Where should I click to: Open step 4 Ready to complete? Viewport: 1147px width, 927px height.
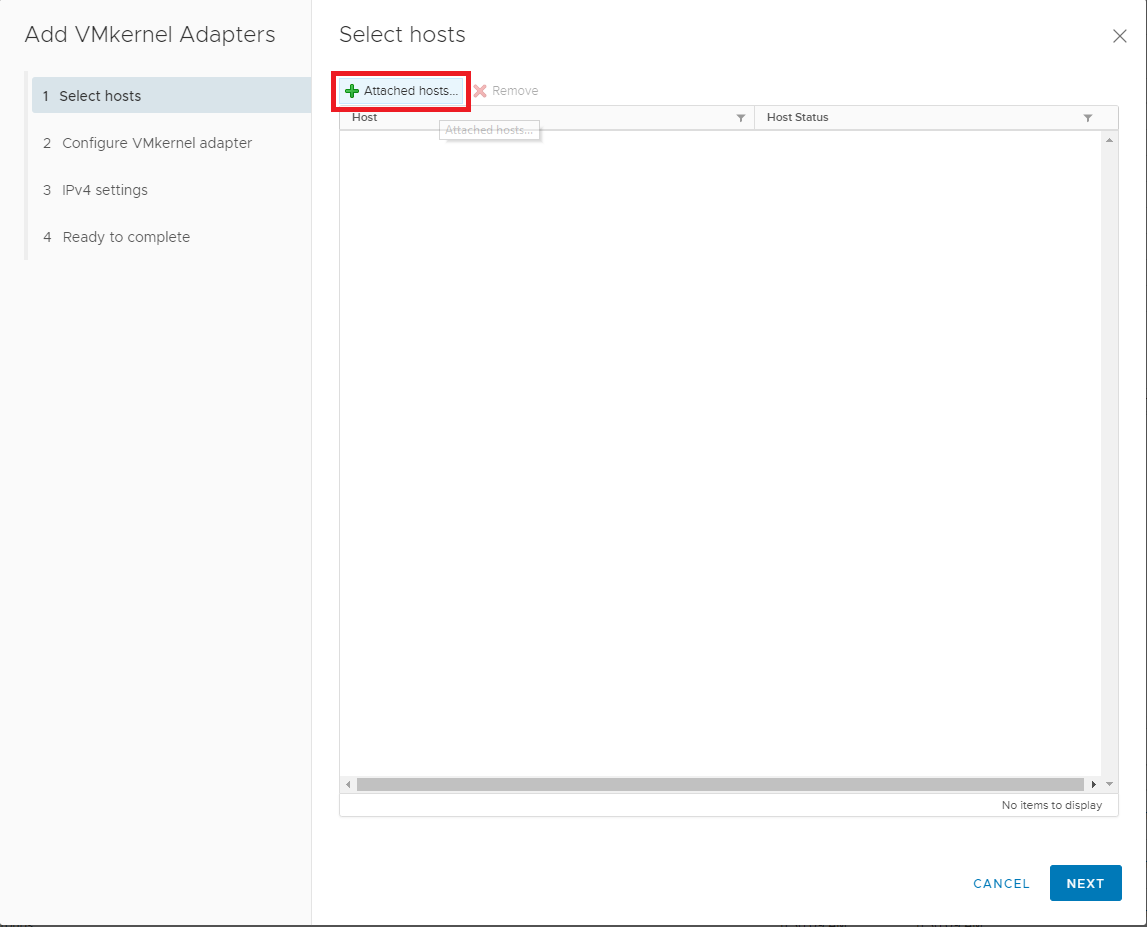[x=126, y=237]
